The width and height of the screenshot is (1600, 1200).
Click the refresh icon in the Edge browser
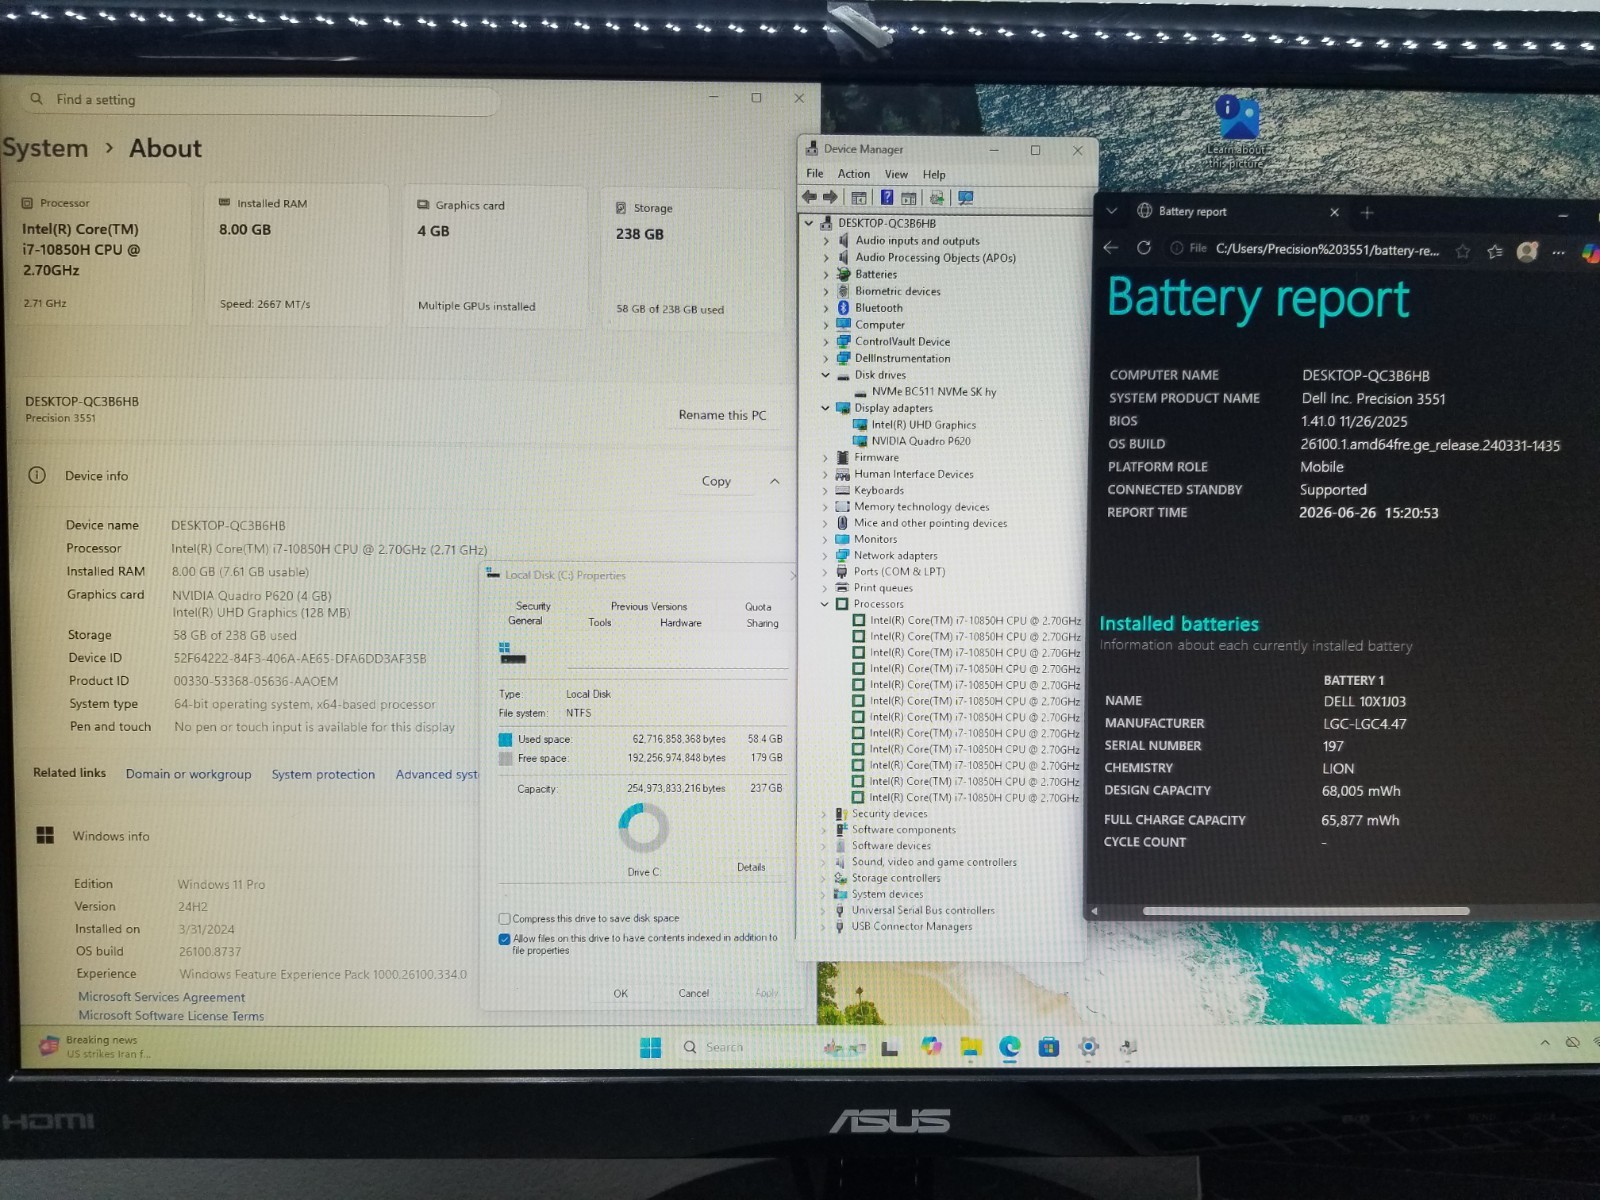(x=1144, y=248)
